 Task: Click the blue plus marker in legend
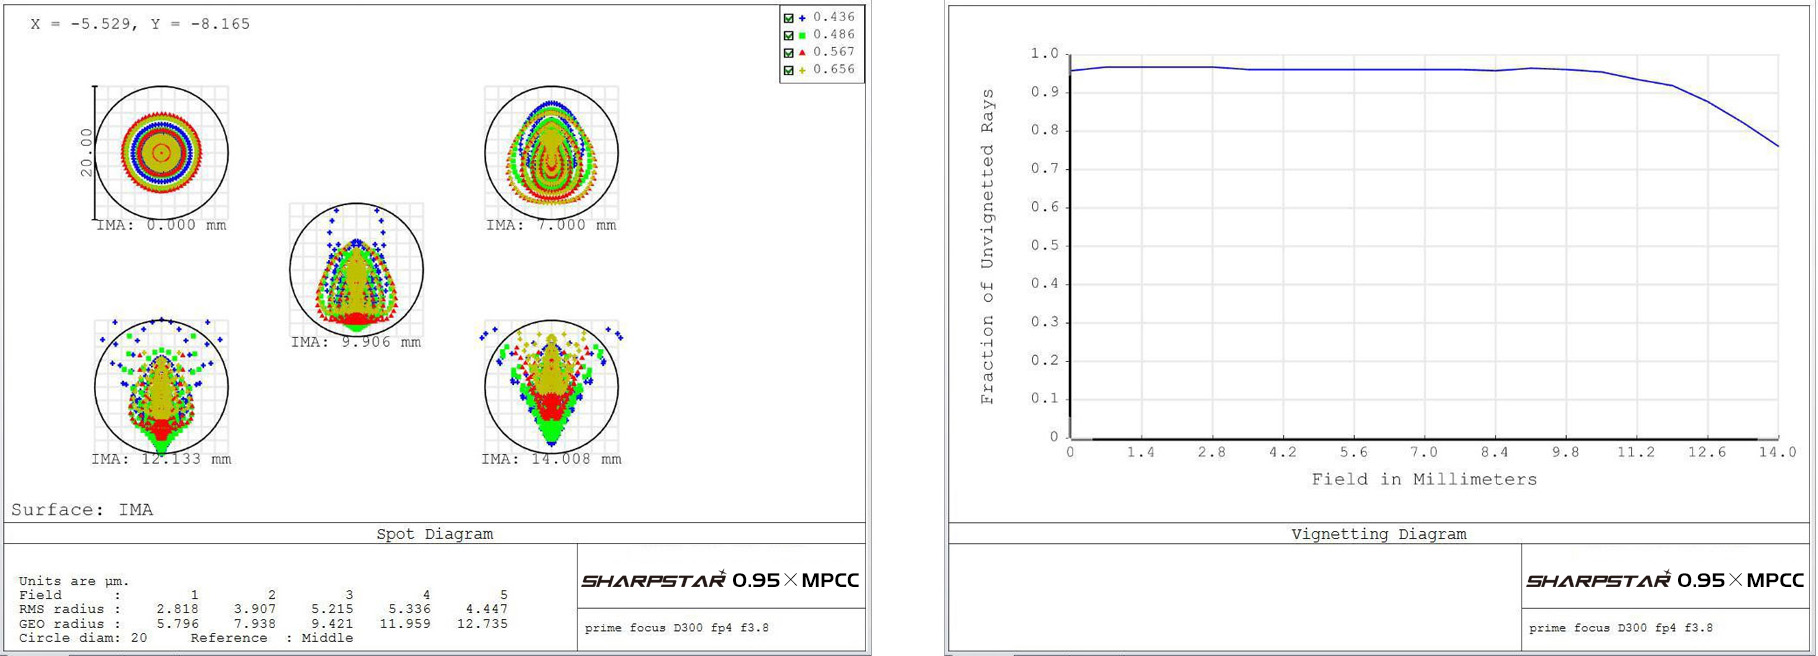[802, 18]
